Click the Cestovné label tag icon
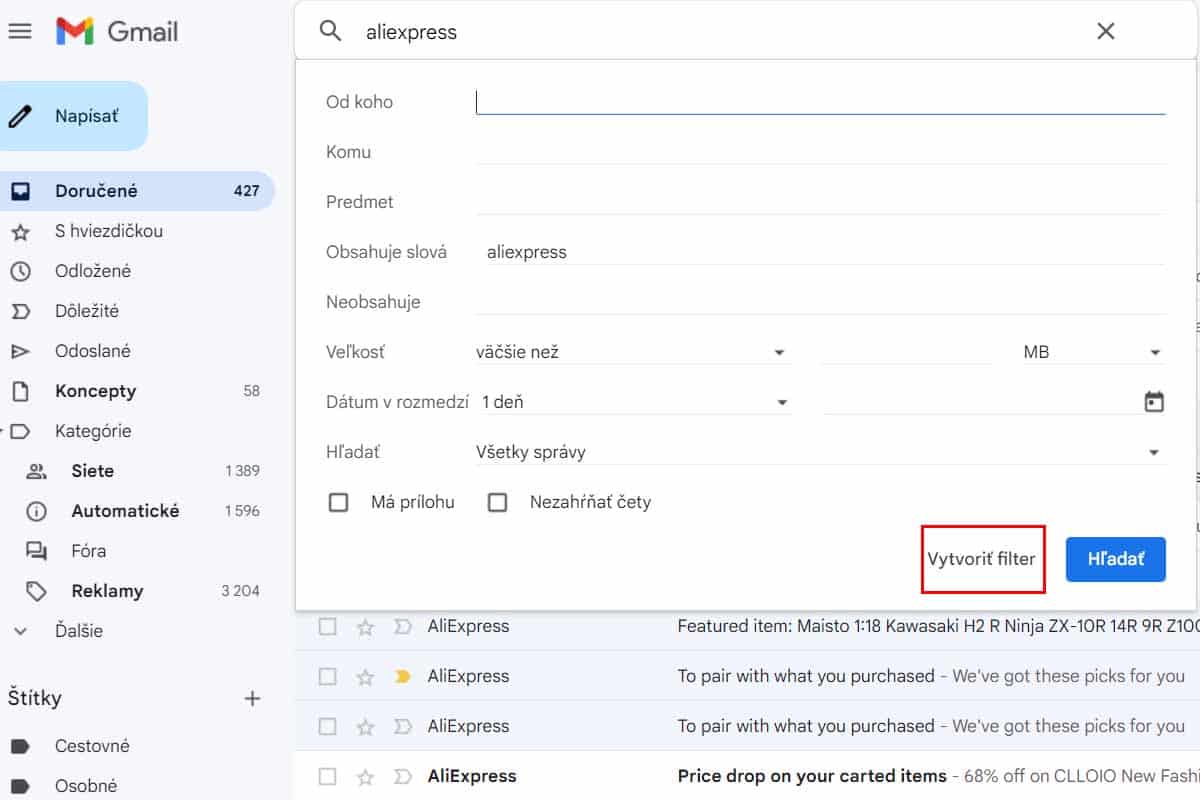1200x800 pixels. point(20,746)
